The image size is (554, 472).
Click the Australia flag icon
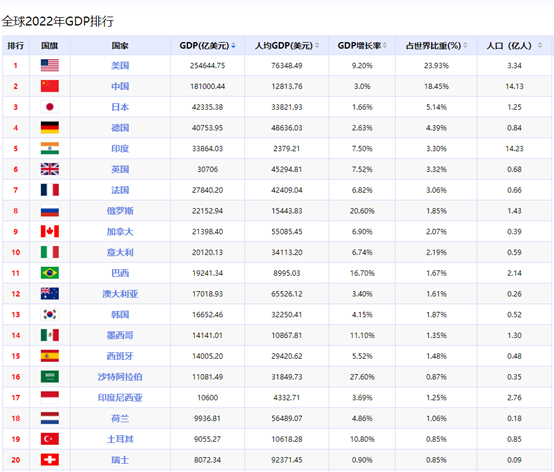[x=50, y=294]
